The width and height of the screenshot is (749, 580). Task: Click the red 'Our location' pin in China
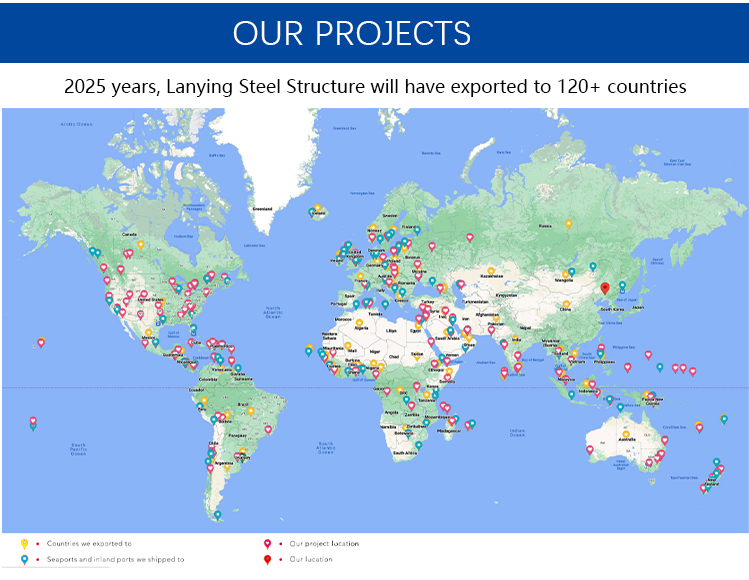pos(605,288)
